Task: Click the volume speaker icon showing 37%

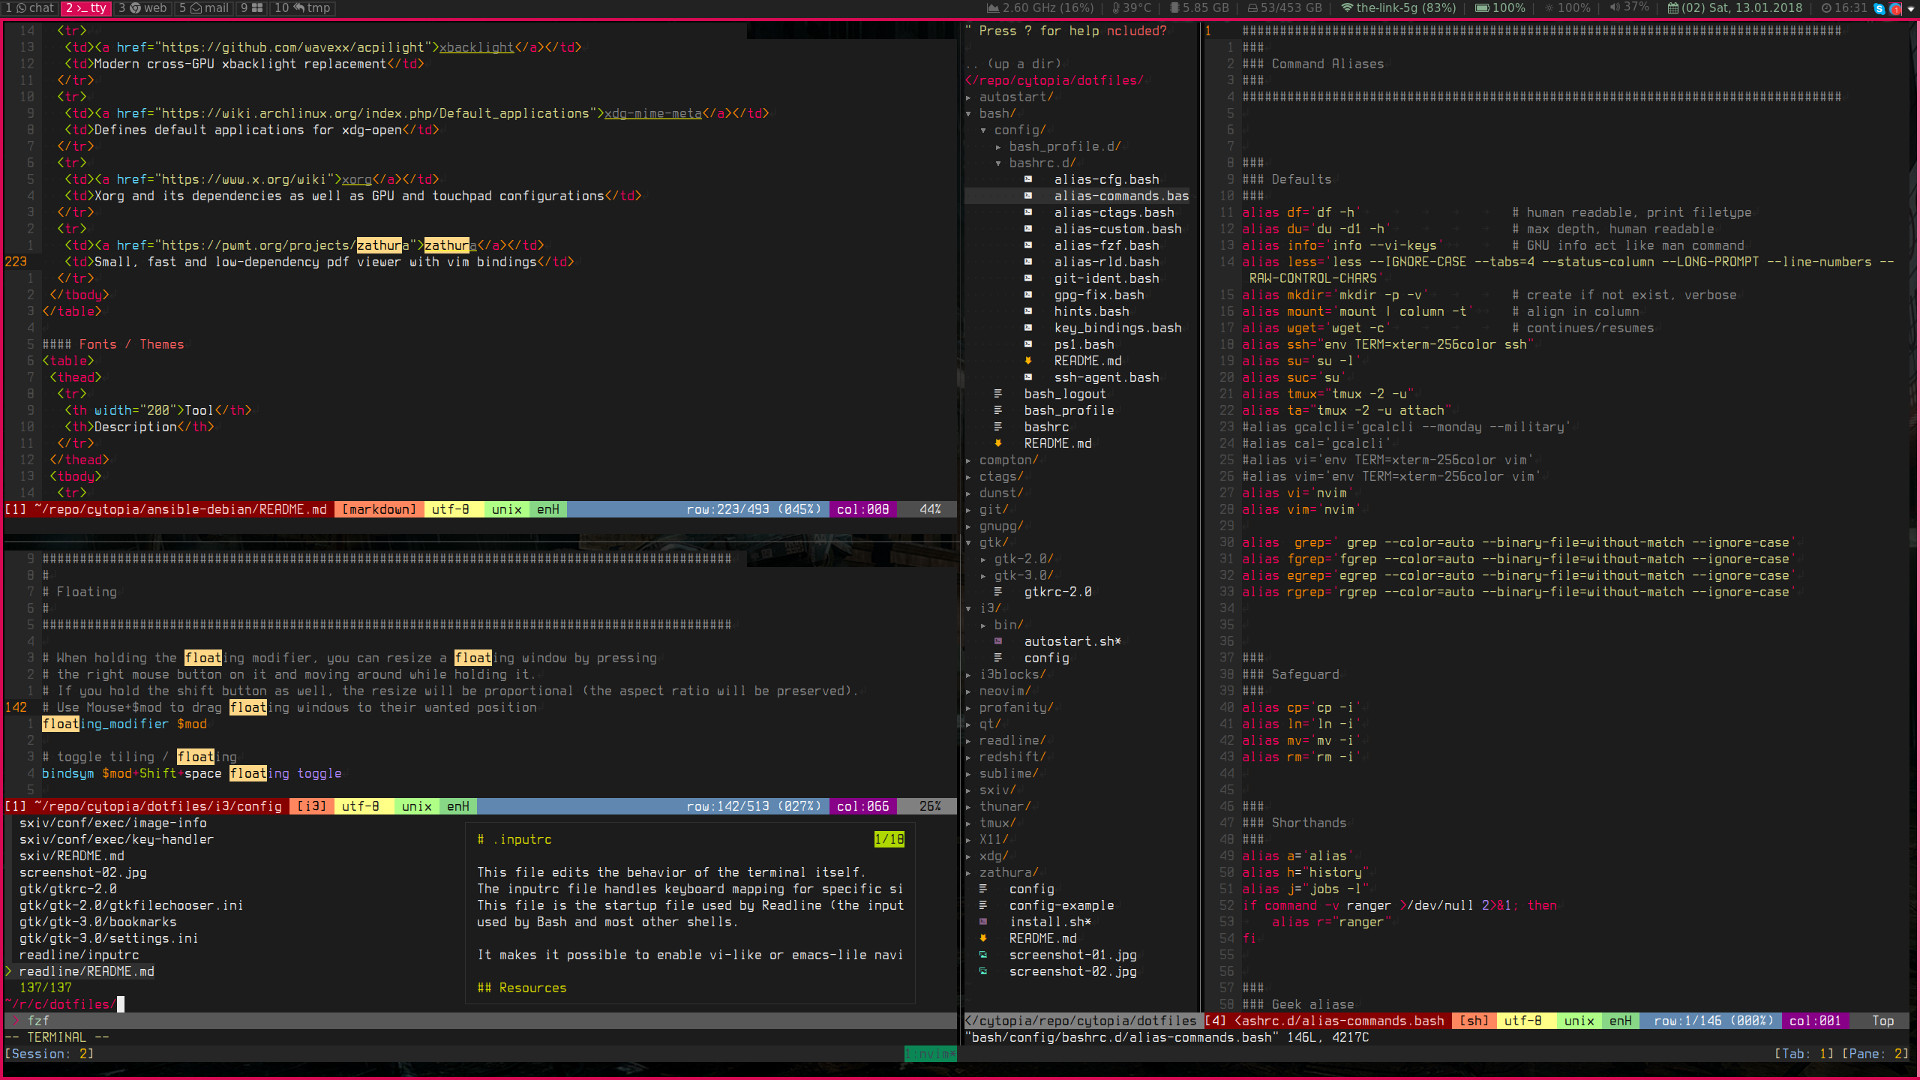Action: tap(1615, 8)
